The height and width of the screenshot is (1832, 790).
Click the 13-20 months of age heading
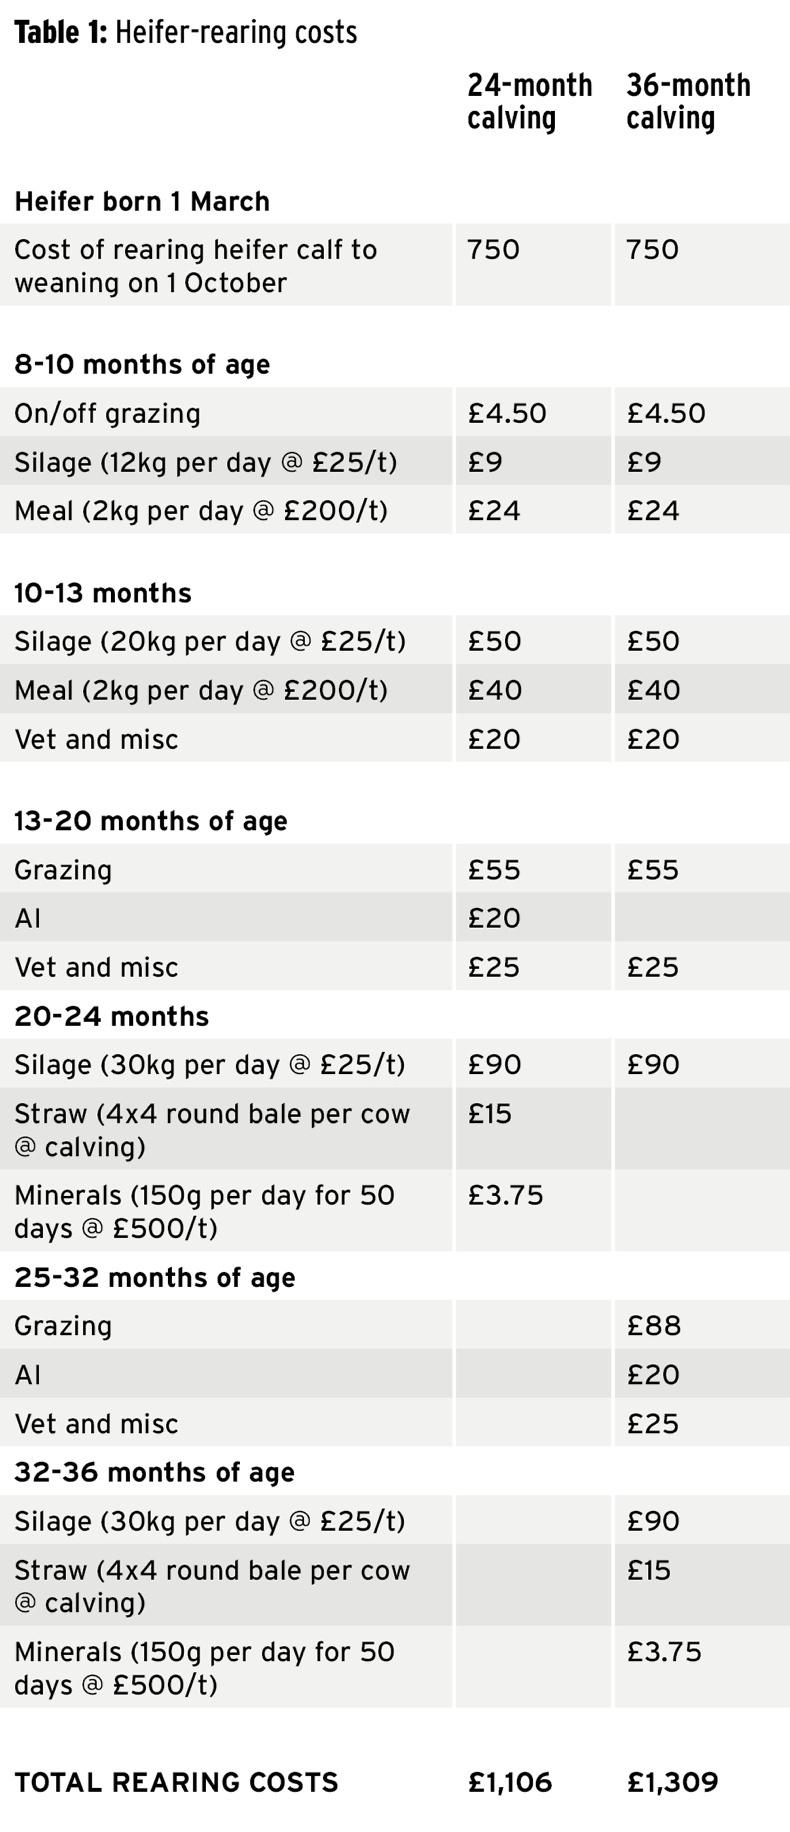(x=151, y=821)
